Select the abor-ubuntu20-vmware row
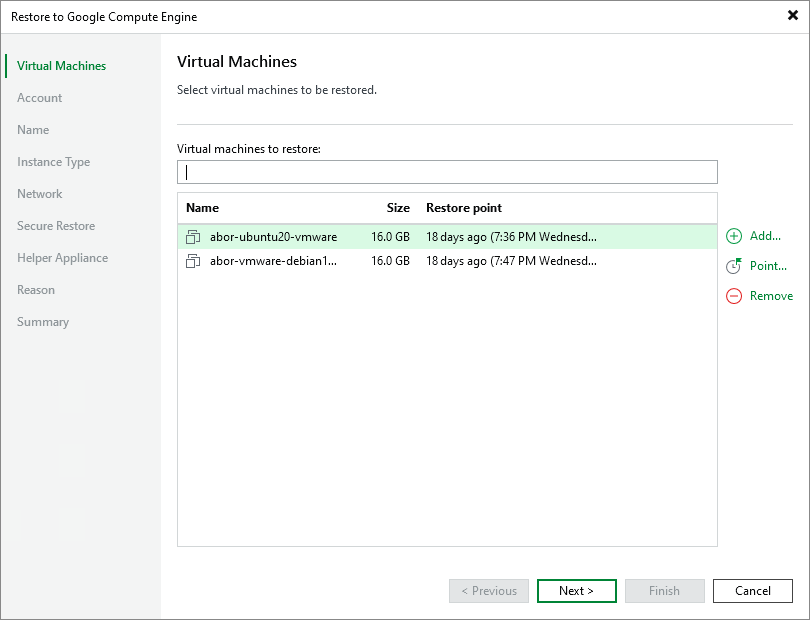The height and width of the screenshot is (620, 810). 447,237
